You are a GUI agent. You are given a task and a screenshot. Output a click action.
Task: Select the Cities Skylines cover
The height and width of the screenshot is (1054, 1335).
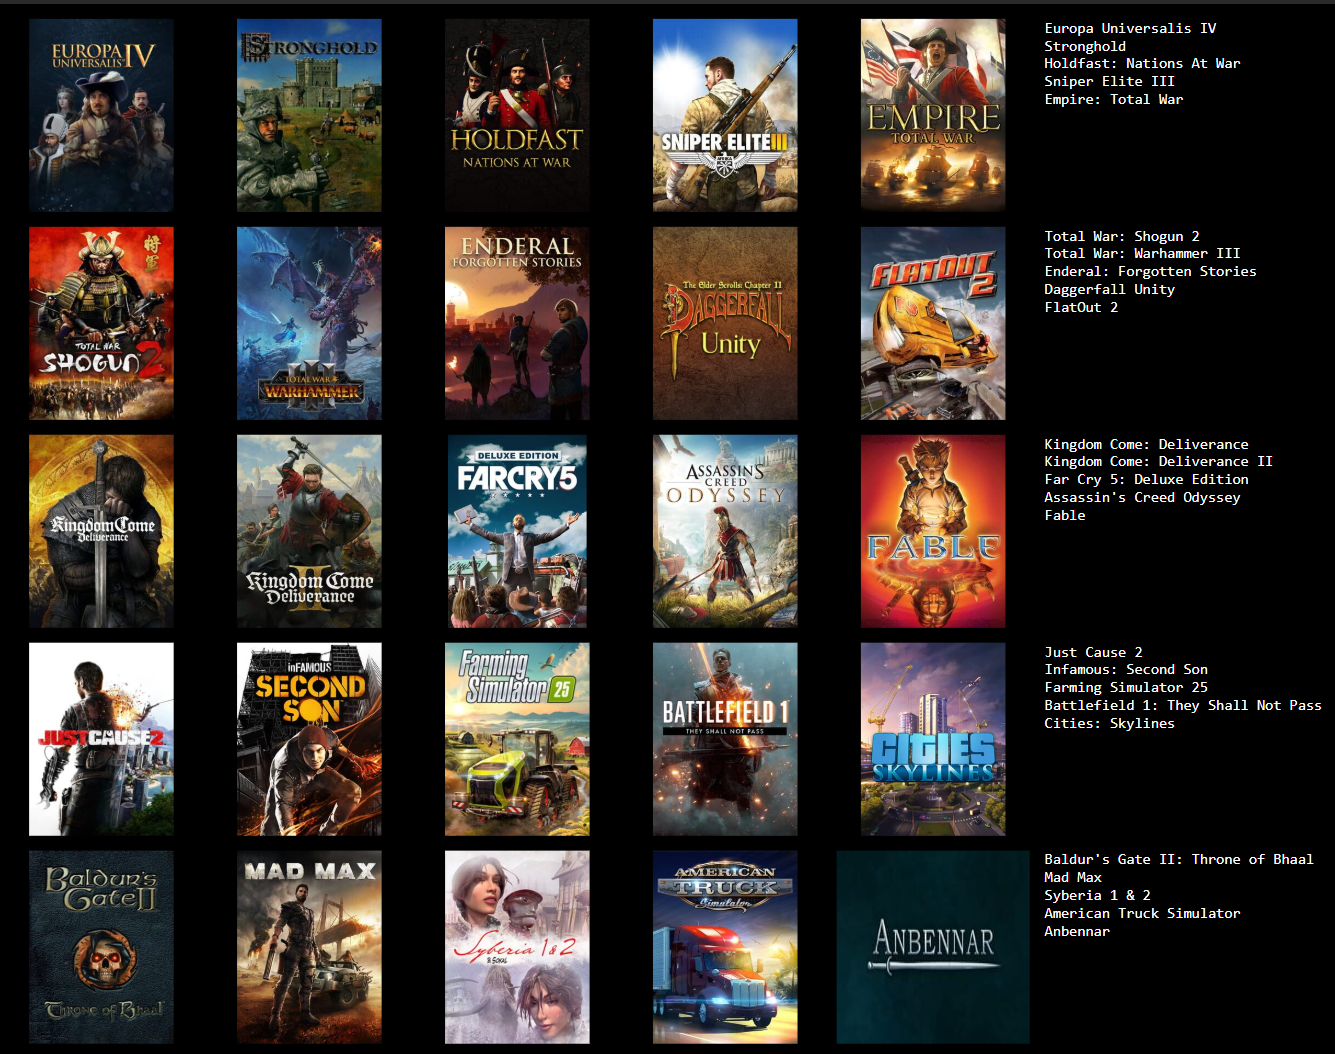pyautogui.click(x=933, y=739)
